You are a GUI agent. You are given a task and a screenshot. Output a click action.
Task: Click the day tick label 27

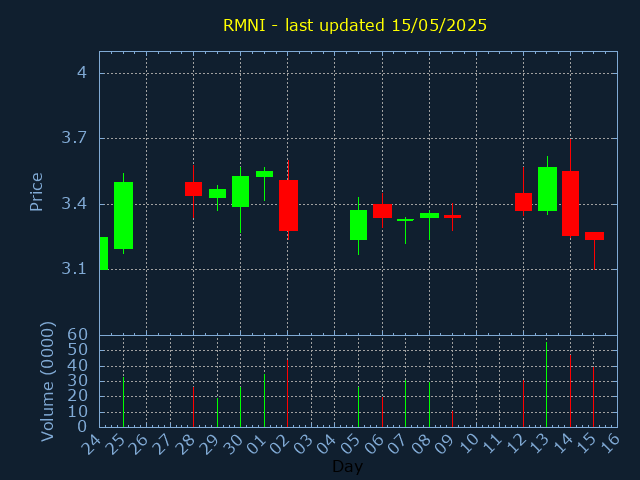click(x=161, y=444)
